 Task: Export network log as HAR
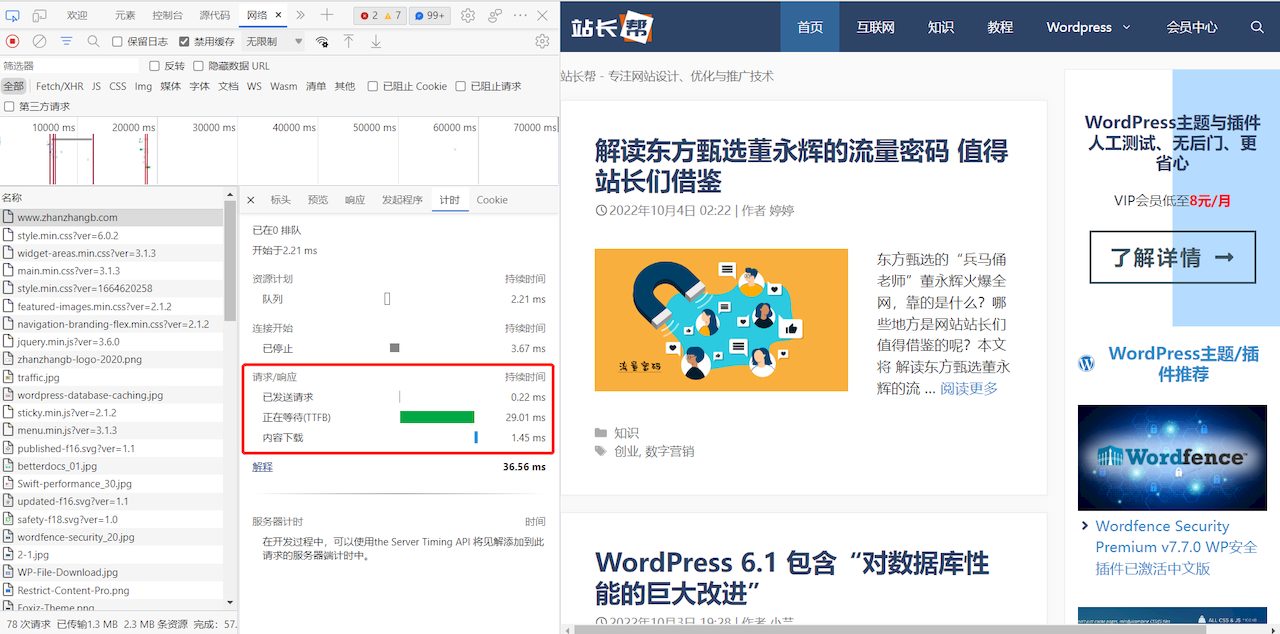374,41
